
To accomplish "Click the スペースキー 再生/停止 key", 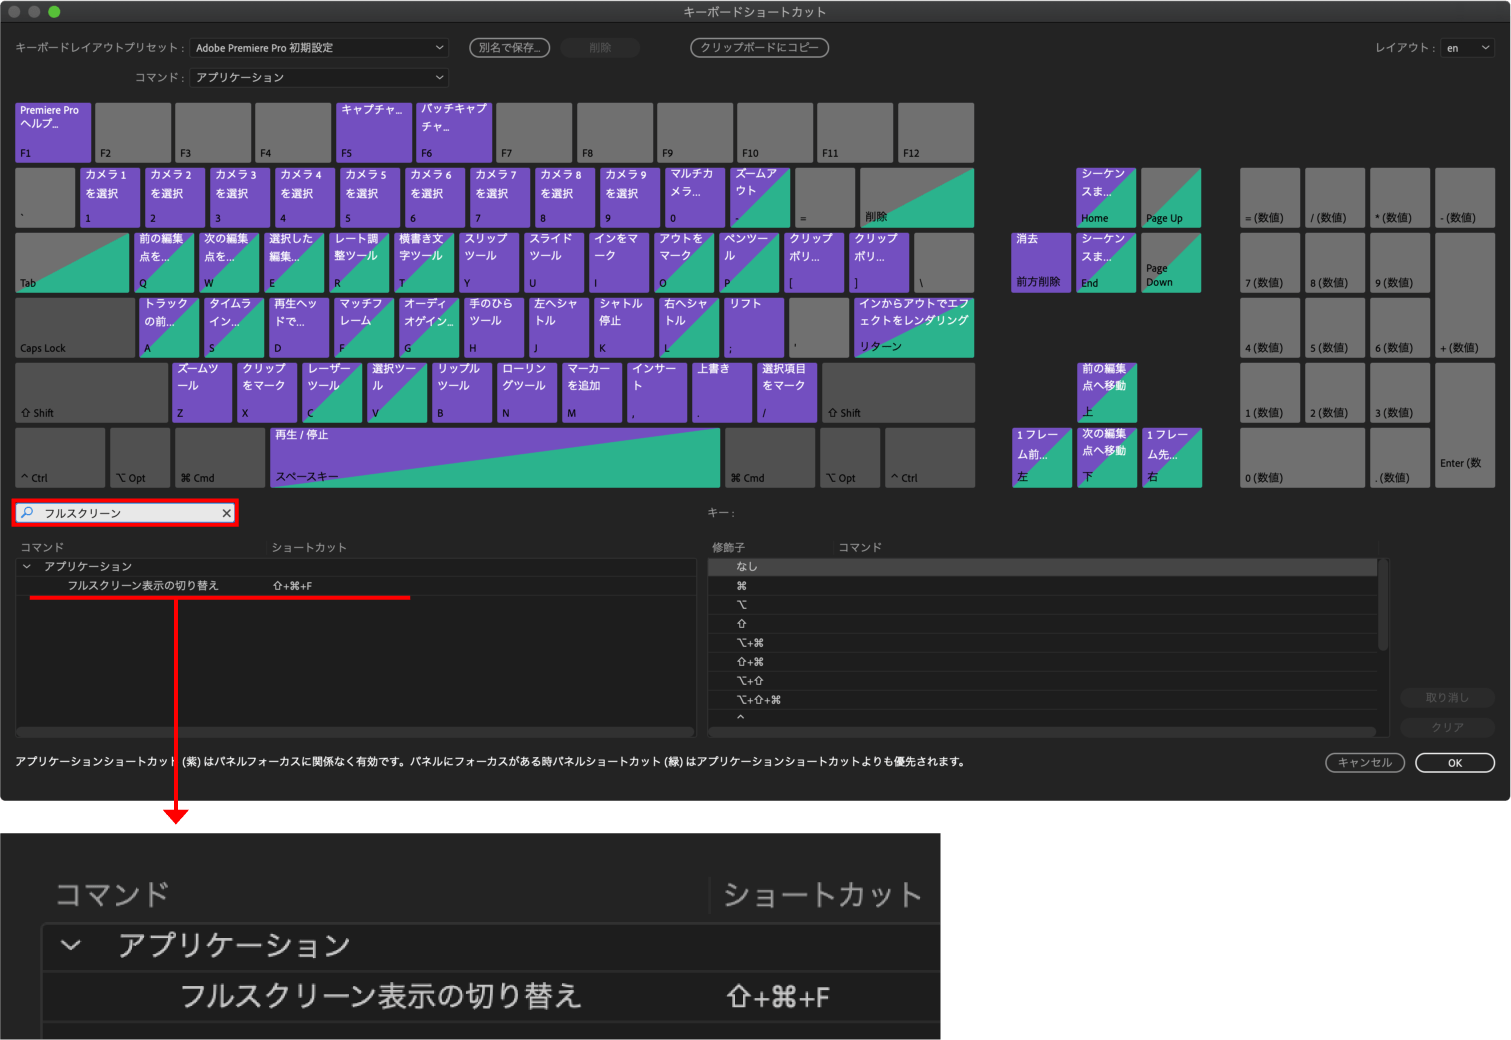I will 495,457.
